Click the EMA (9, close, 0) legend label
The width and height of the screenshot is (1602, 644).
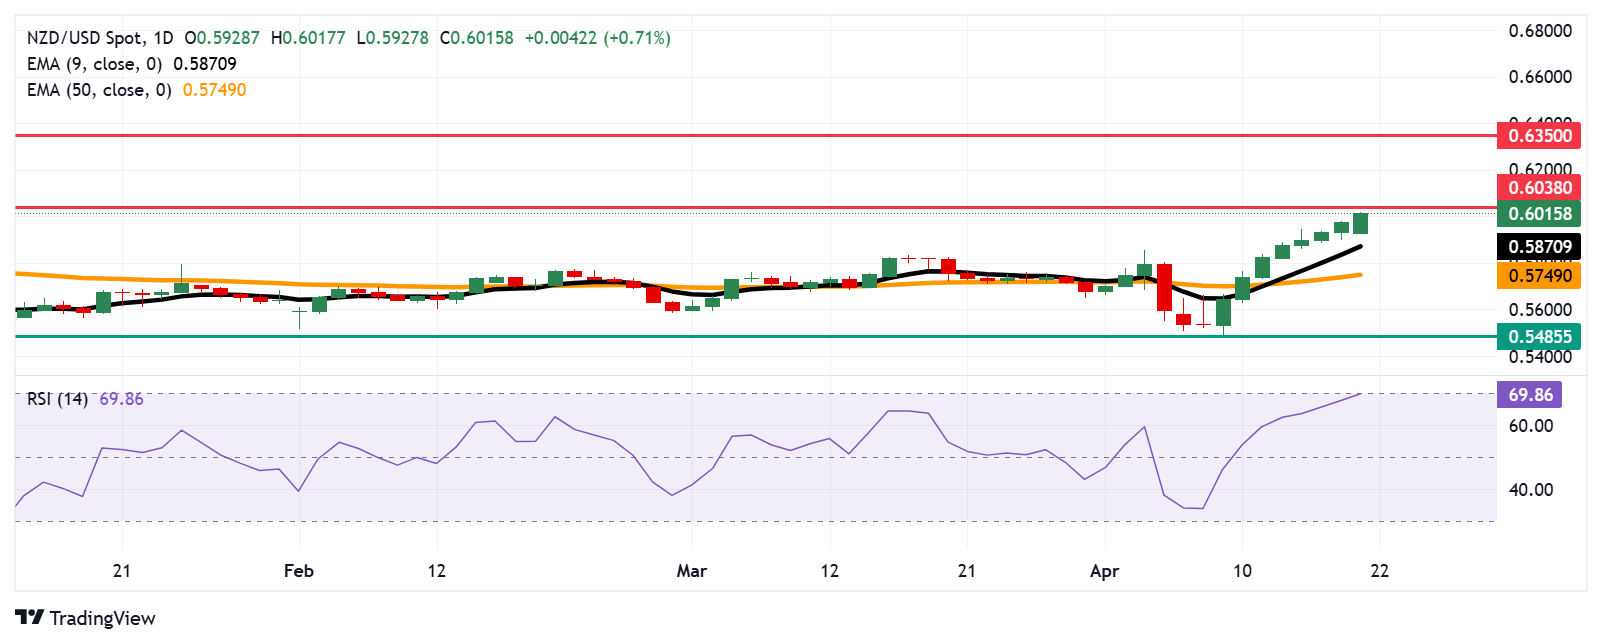pos(94,64)
